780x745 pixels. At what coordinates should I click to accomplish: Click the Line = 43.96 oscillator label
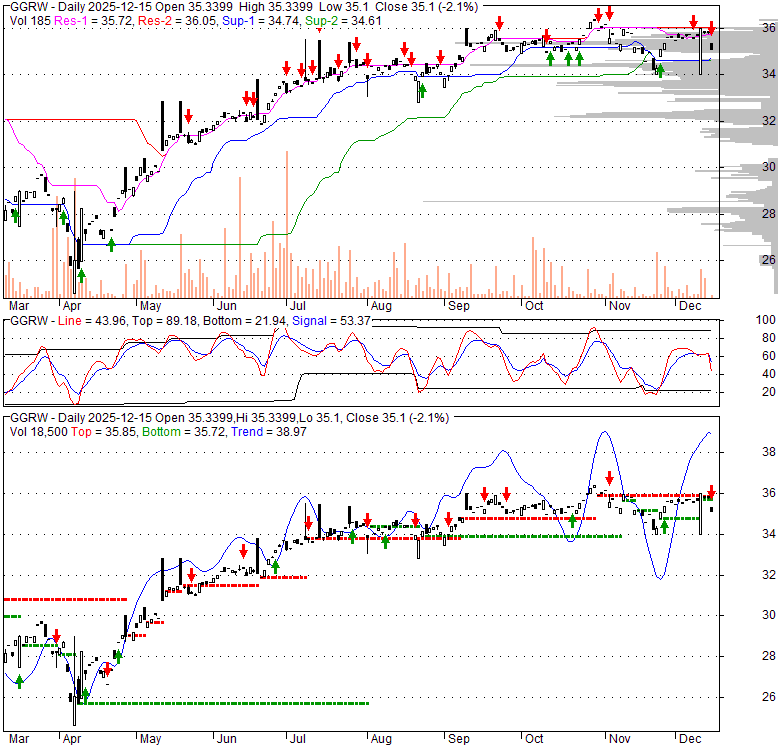93,321
